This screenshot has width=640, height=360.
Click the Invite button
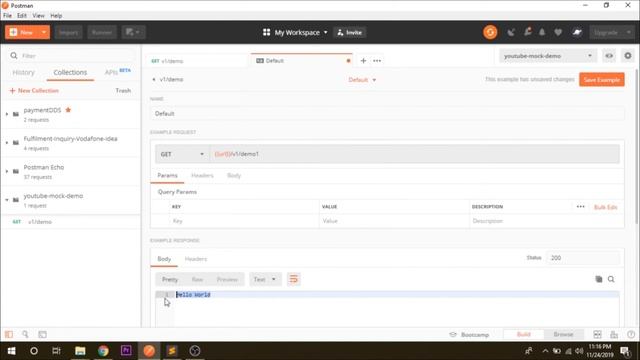350,32
